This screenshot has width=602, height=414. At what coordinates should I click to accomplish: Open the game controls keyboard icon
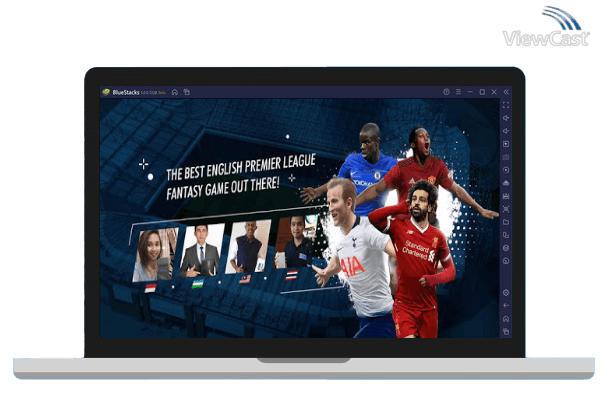(x=506, y=157)
